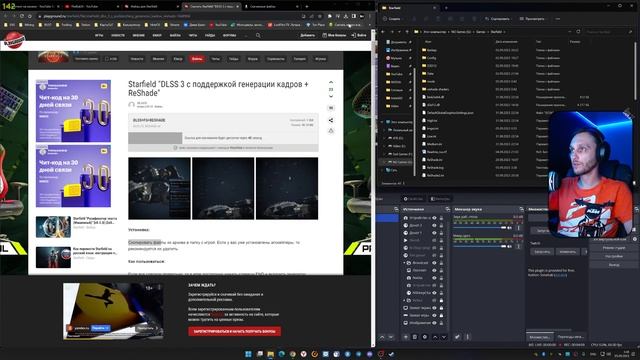
Task: Click Настройки button in OBS controls
Action: coord(613,256)
